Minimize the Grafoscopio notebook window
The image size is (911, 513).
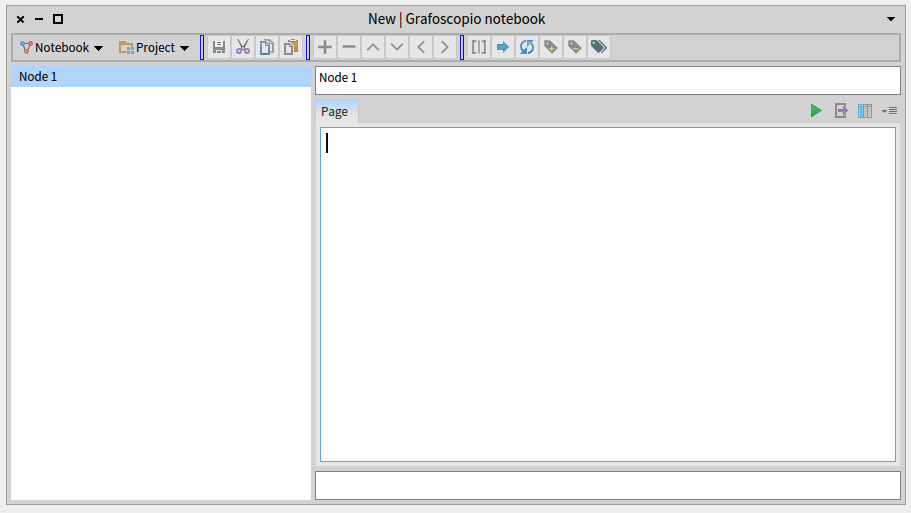click(x=39, y=19)
